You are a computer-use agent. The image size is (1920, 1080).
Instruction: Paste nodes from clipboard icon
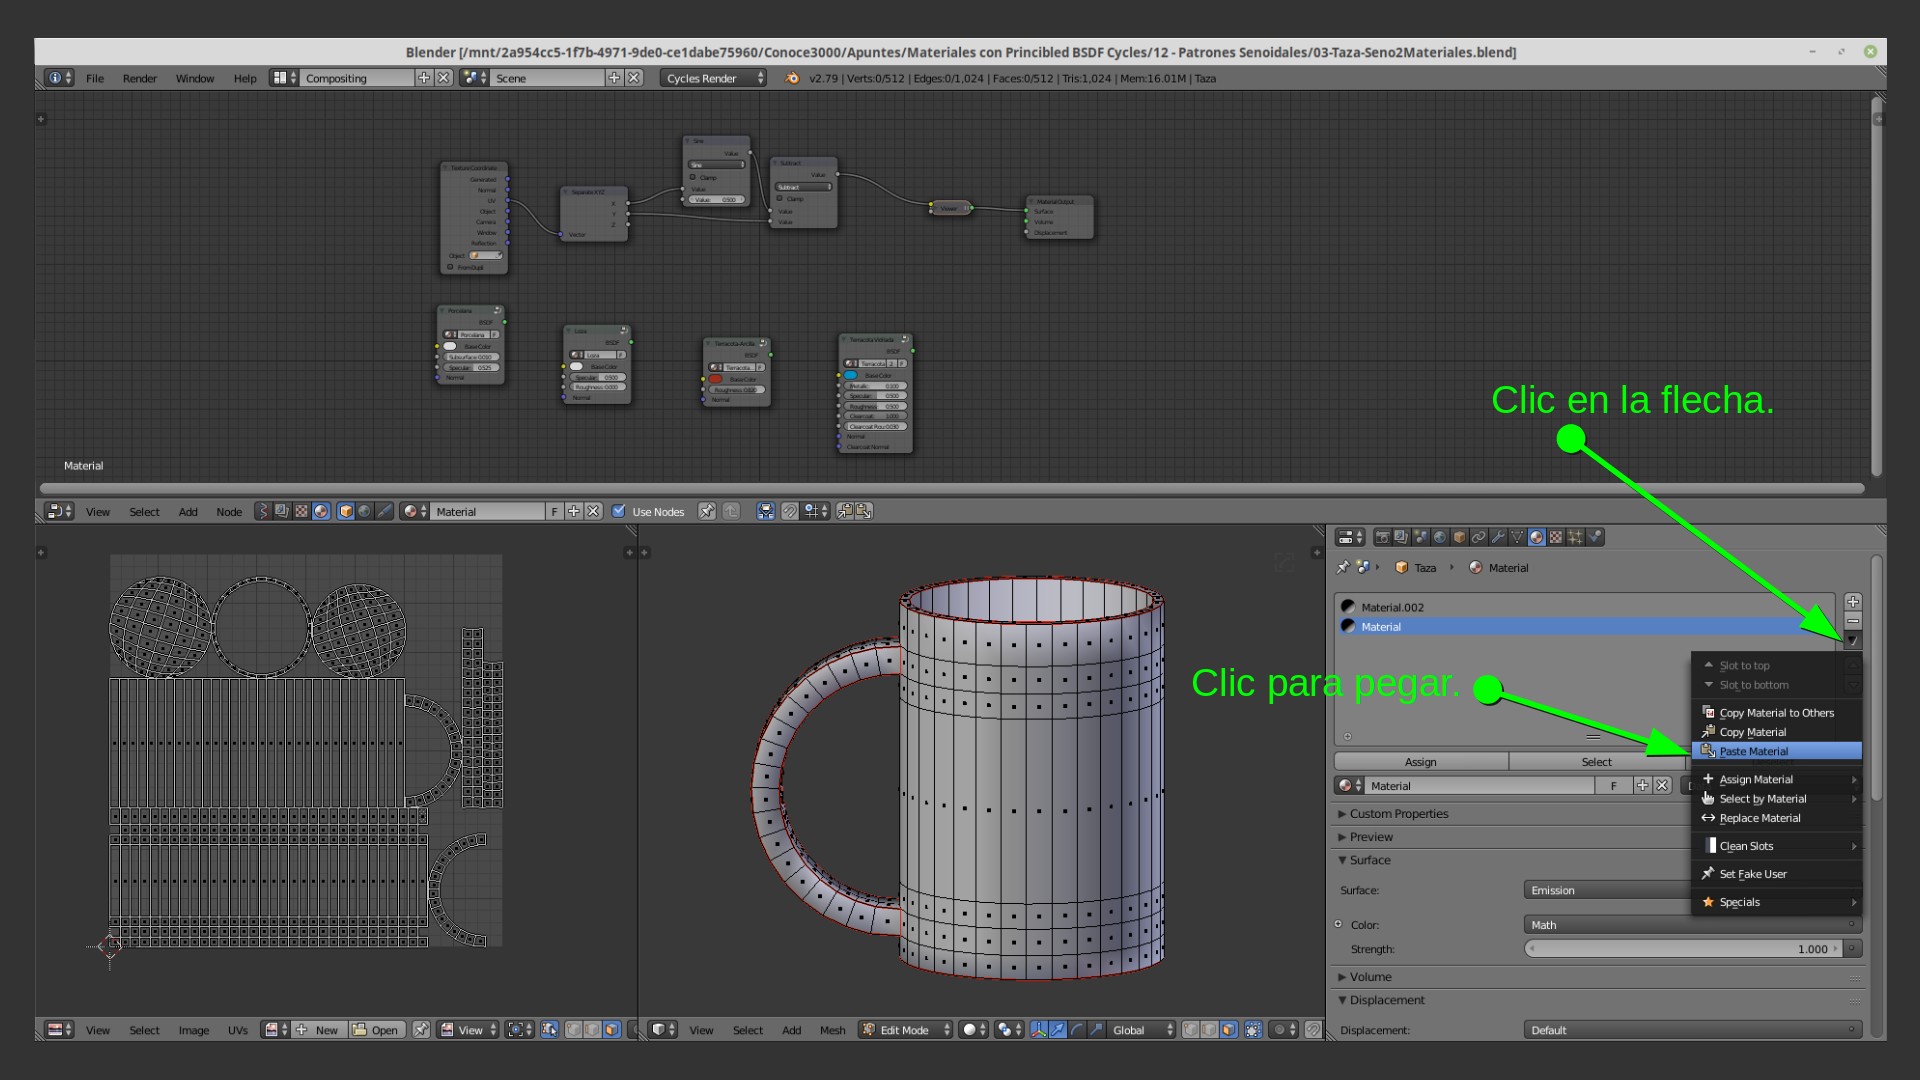[x=864, y=511]
